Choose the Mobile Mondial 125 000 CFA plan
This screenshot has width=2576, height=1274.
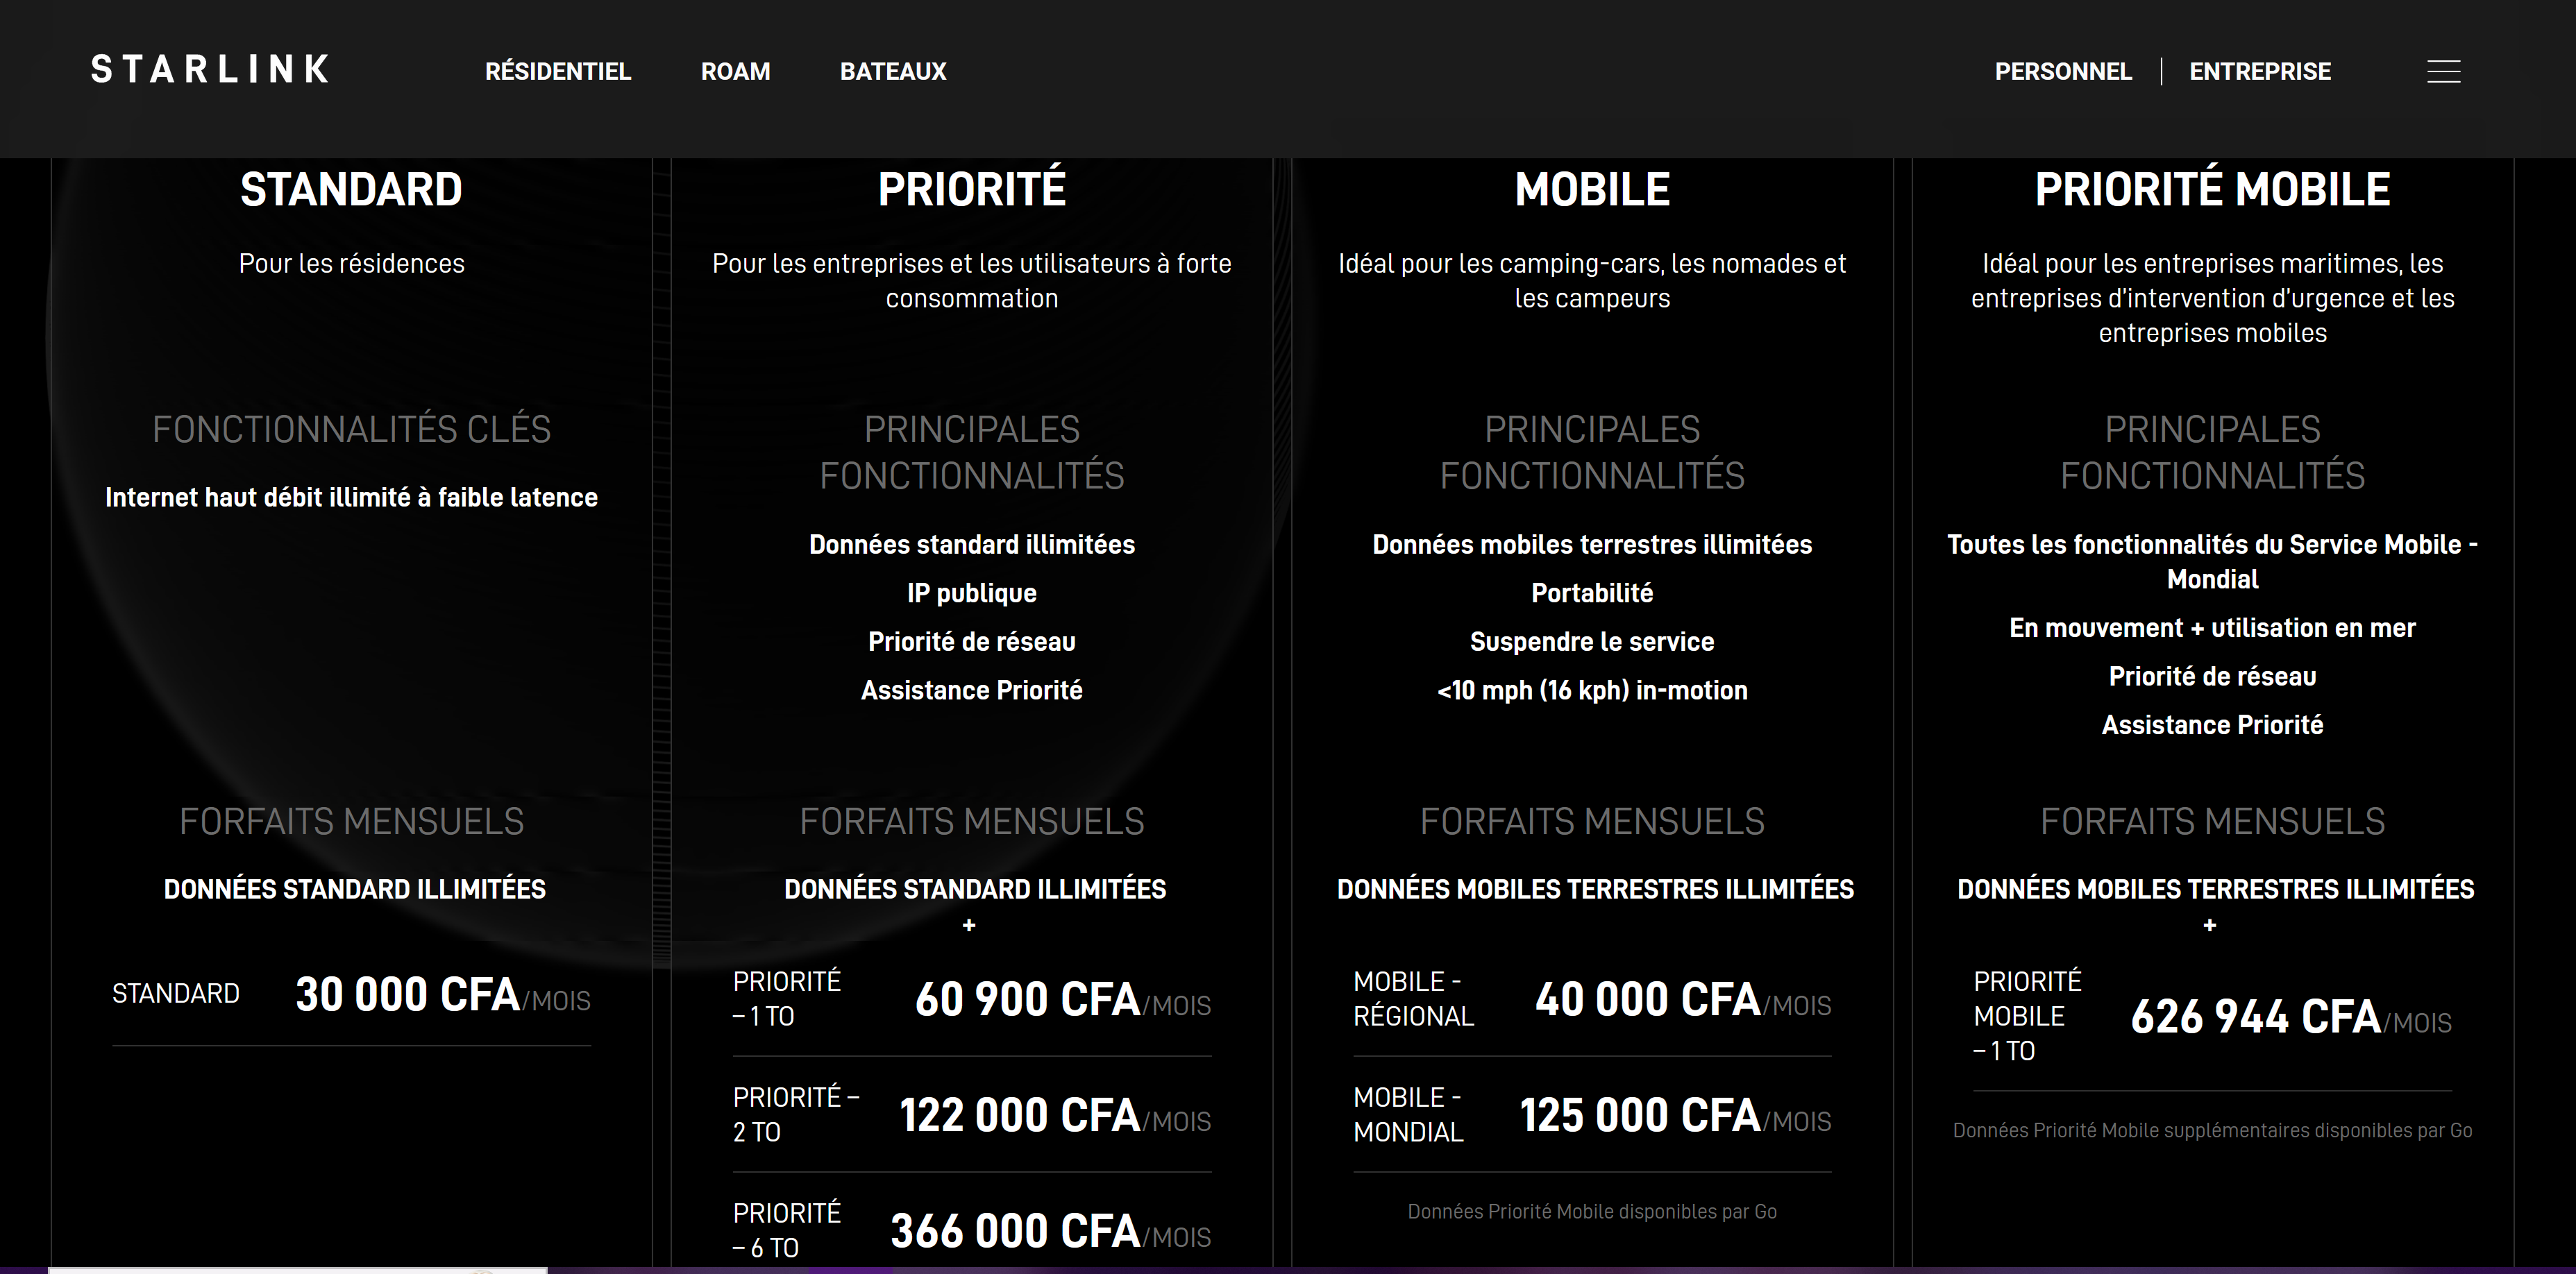(x=1592, y=1115)
